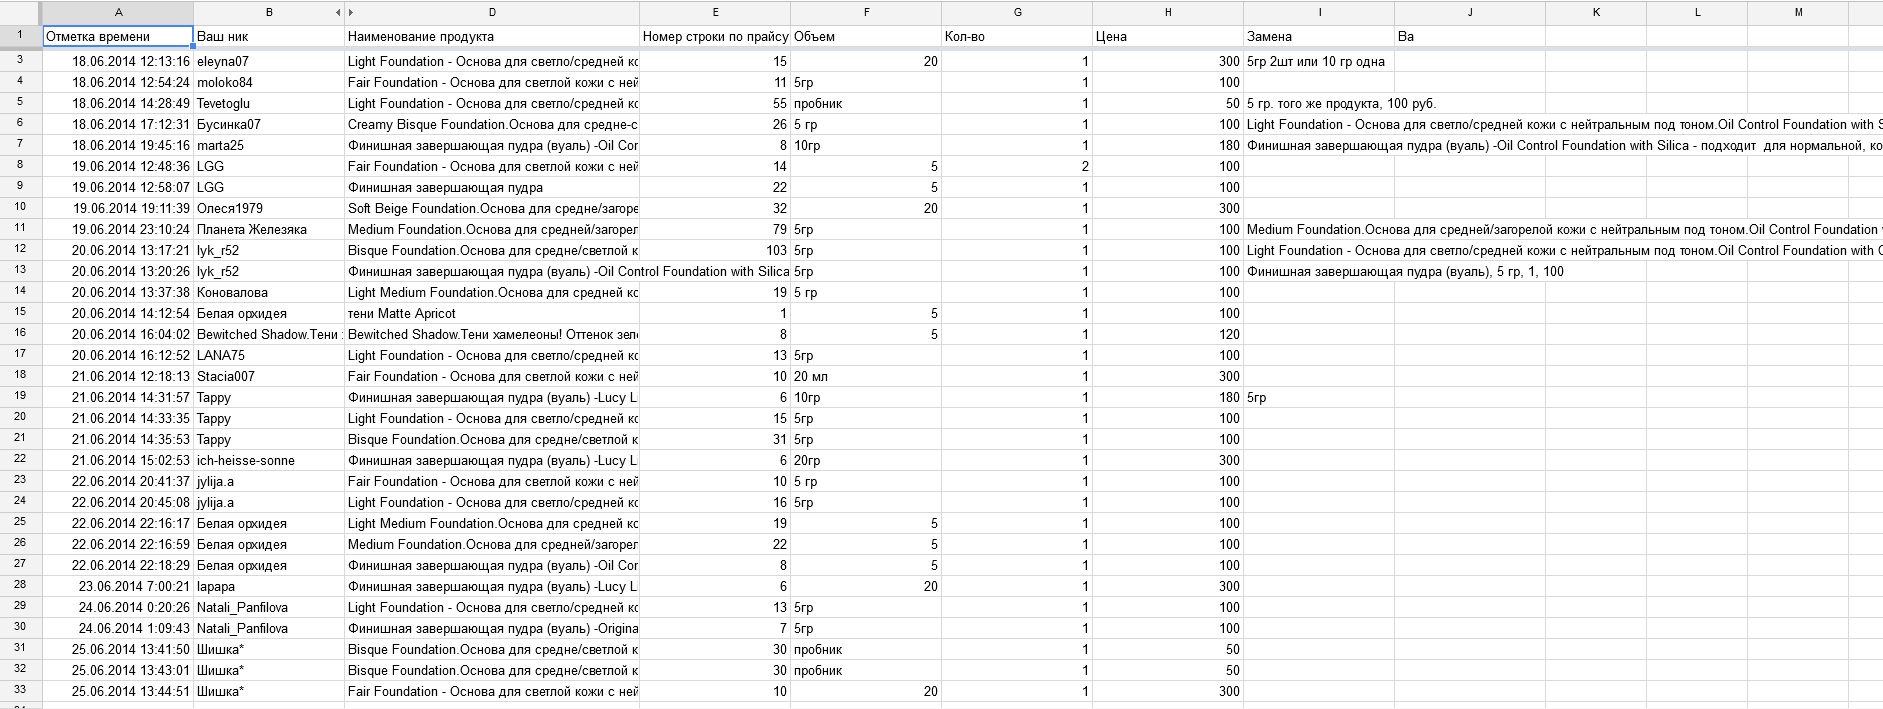
Task: Select the 'Планета Железяка' cell
Action: (x=268, y=230)
